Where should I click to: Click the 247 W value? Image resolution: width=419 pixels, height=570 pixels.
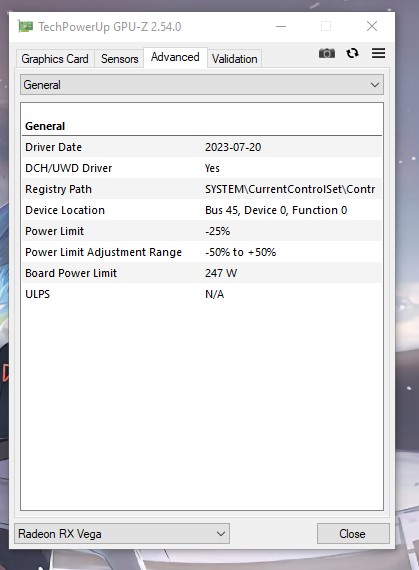221,273
